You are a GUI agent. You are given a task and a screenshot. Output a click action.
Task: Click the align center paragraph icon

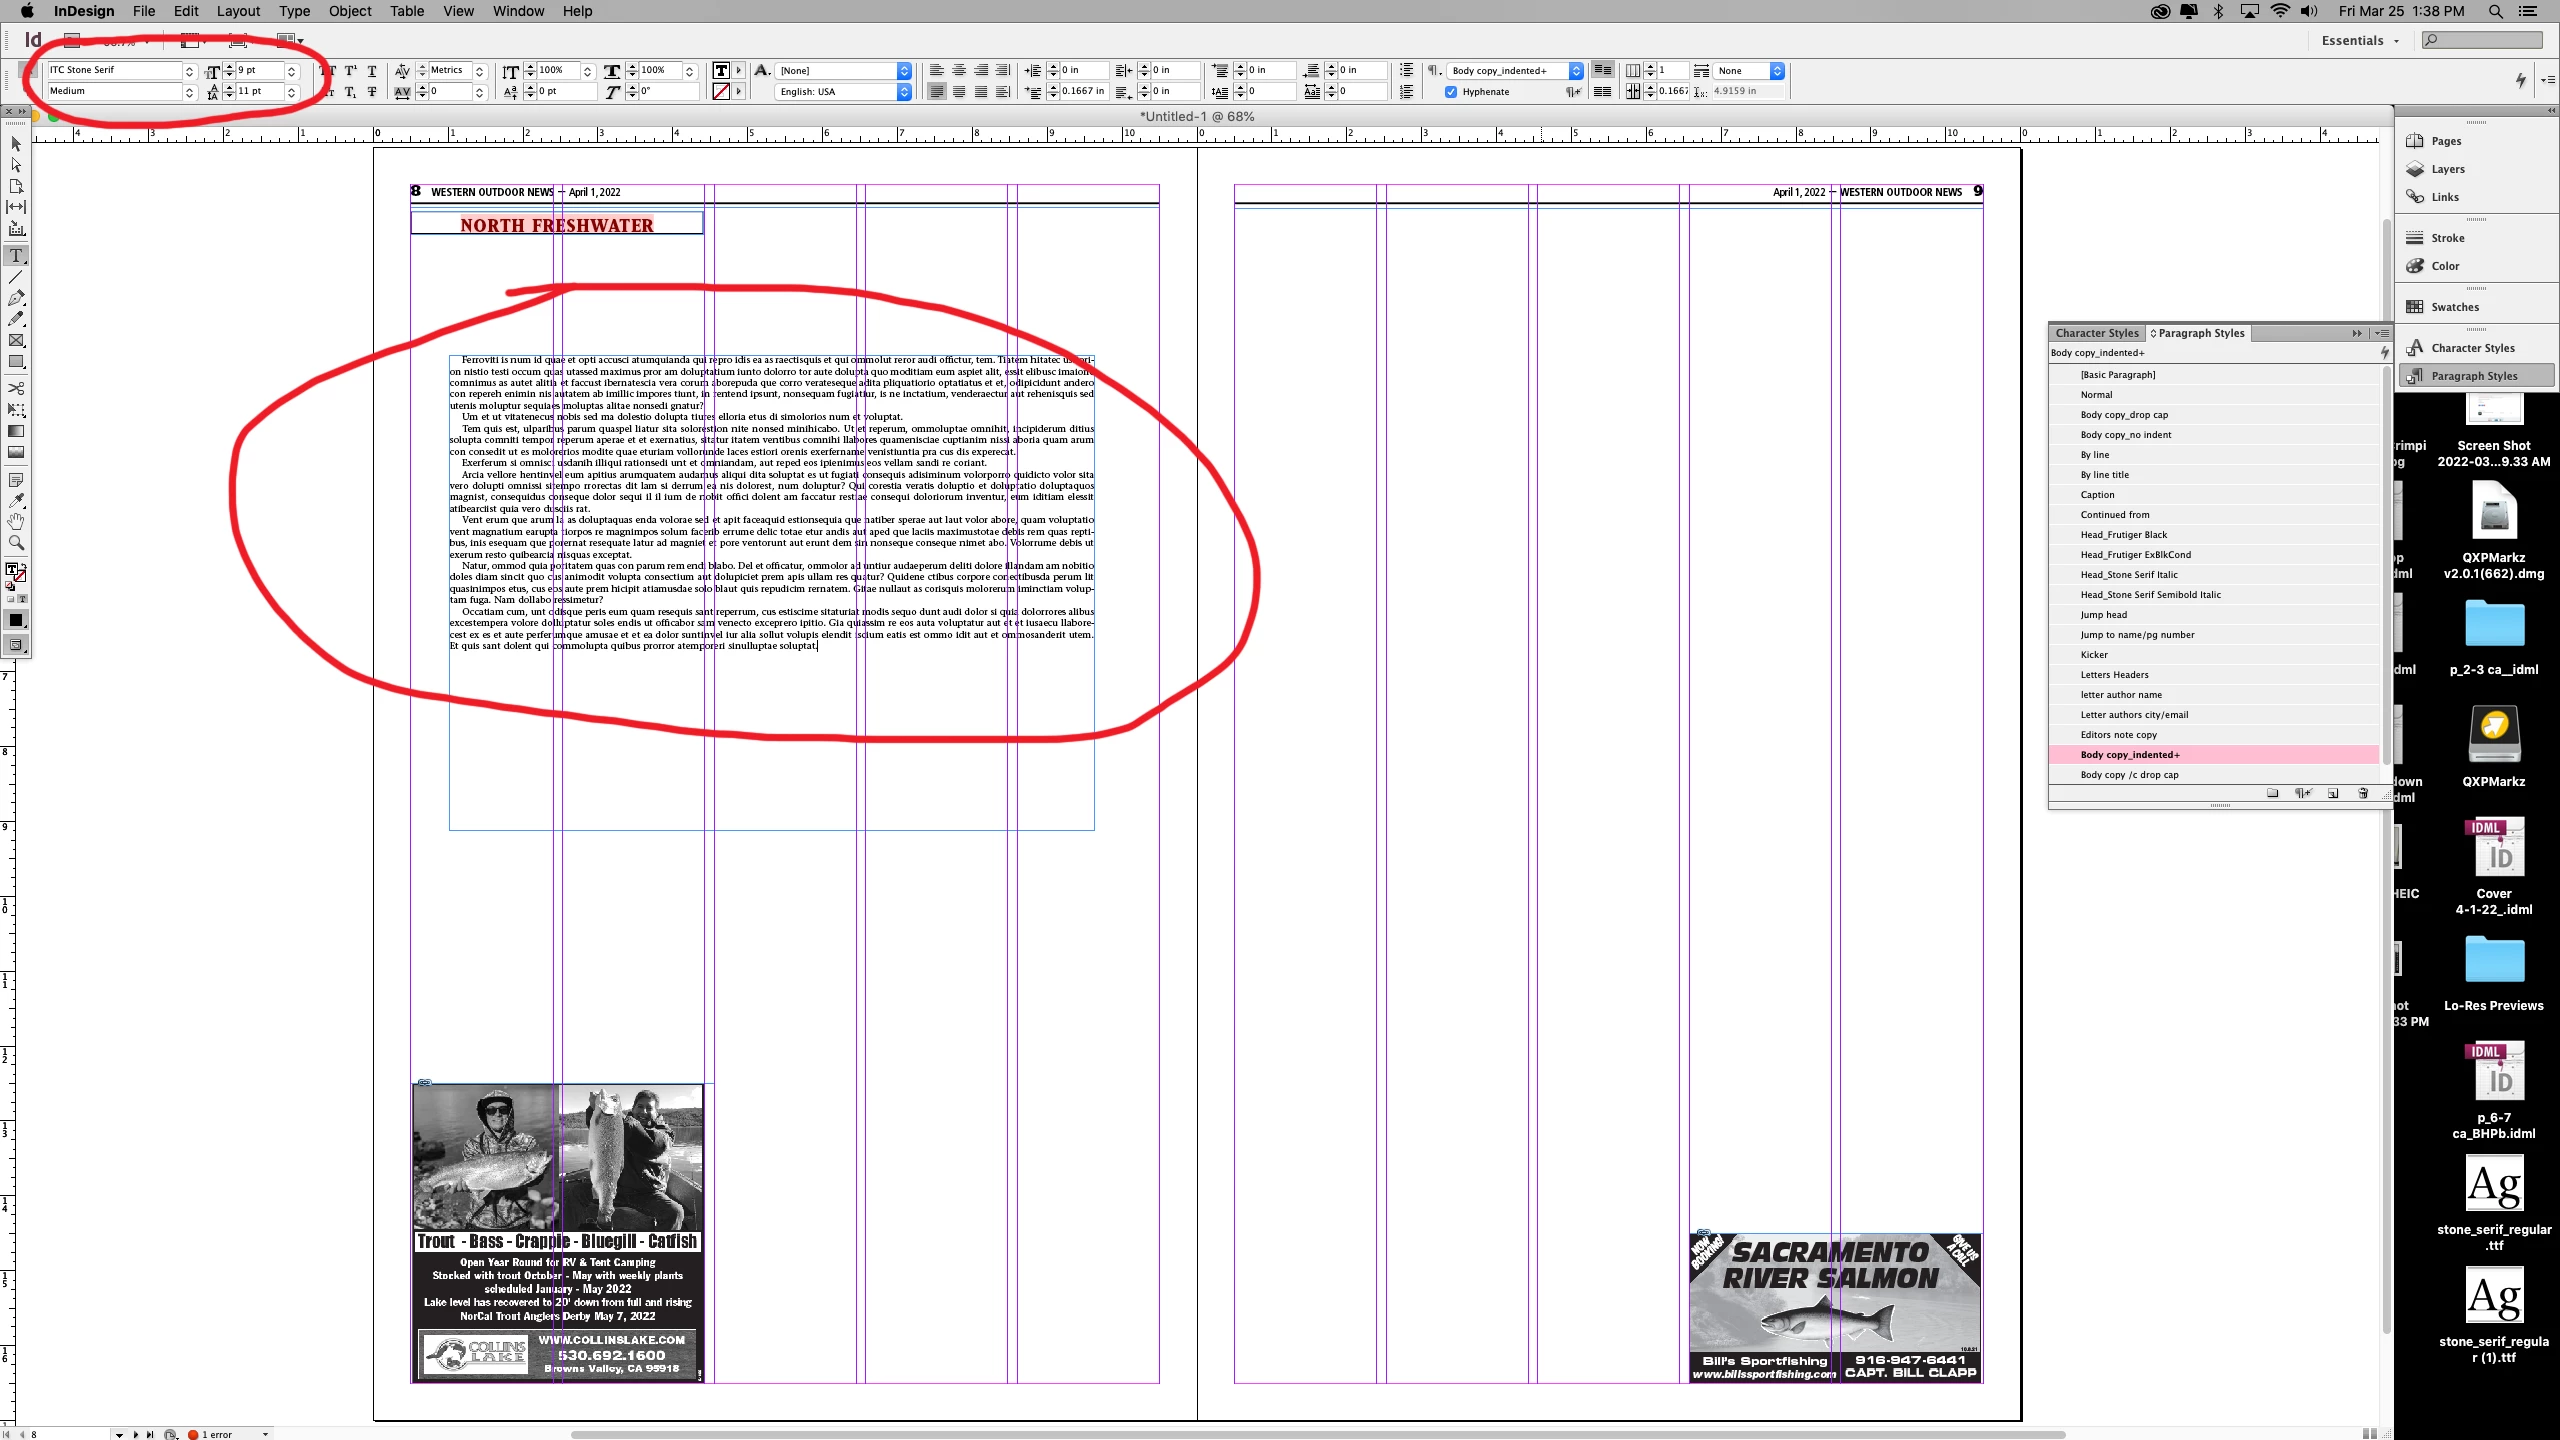pyautogui.click(x=959, y=70)
